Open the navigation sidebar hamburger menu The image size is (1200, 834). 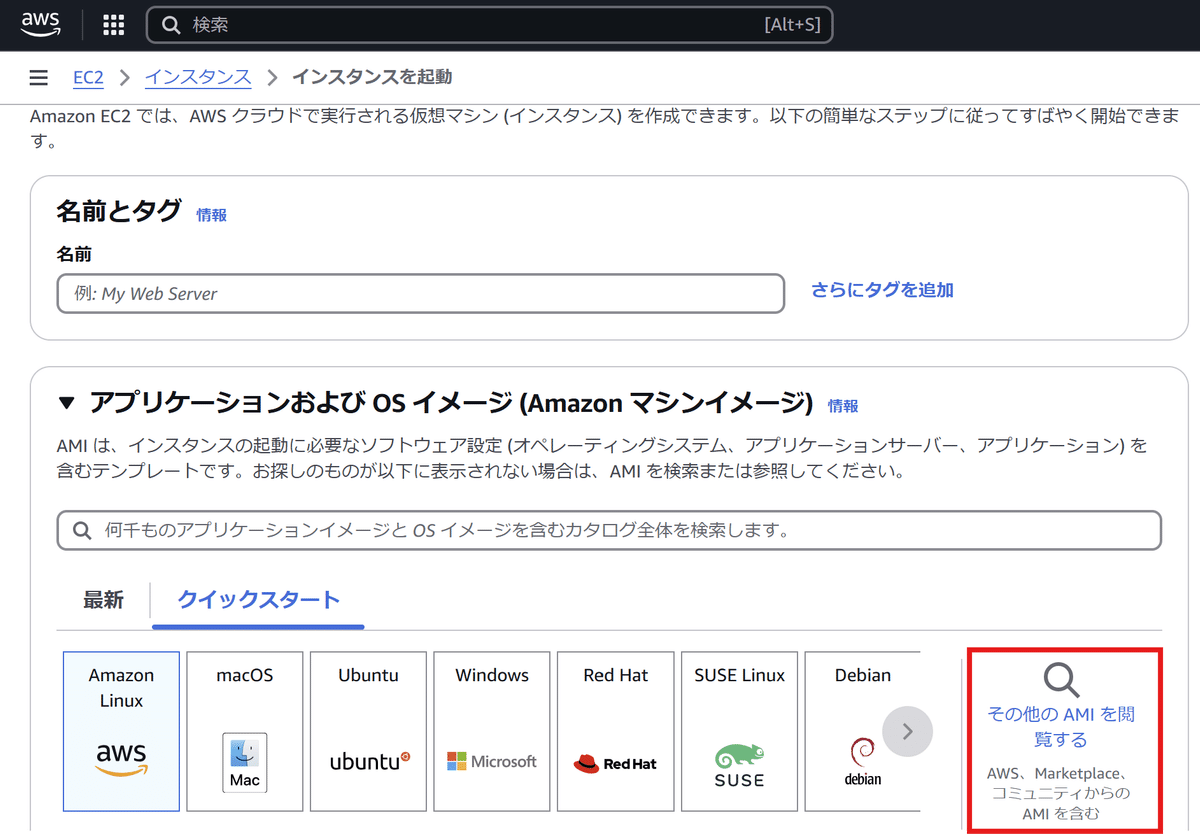click(x=38, y=77)
